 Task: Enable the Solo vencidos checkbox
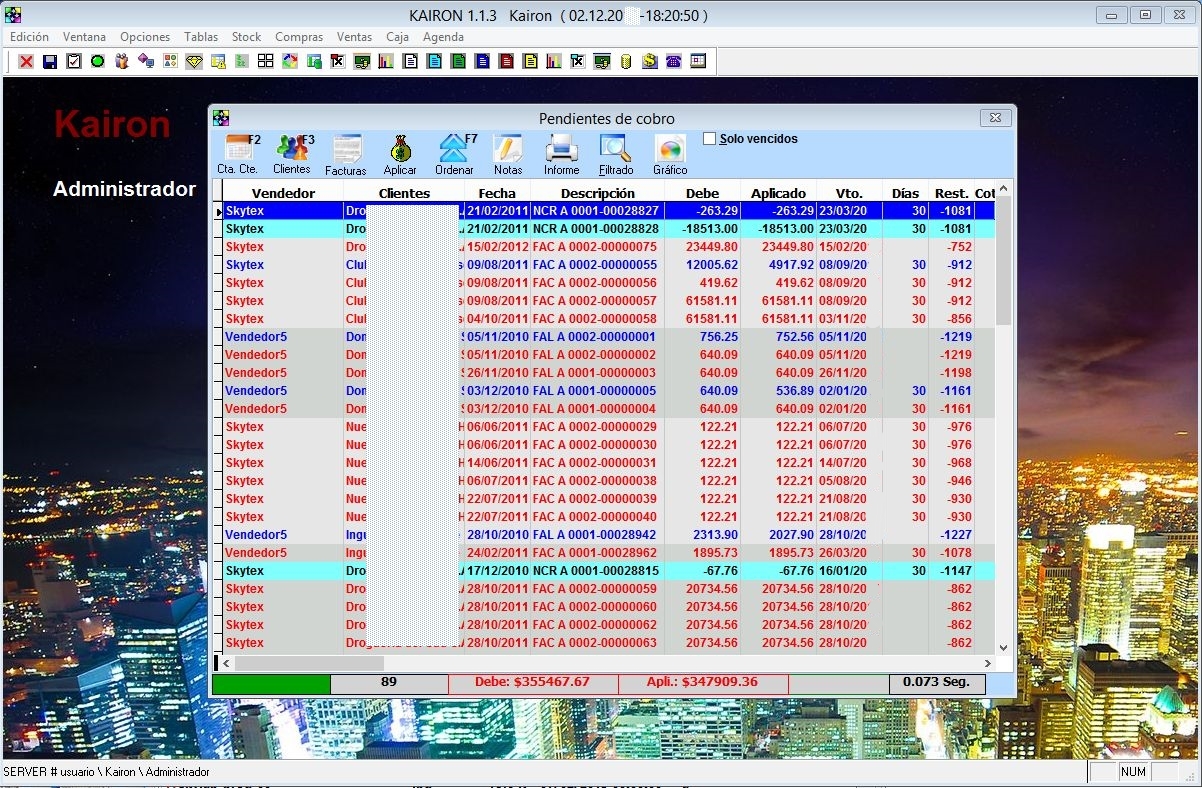(710, 139)
